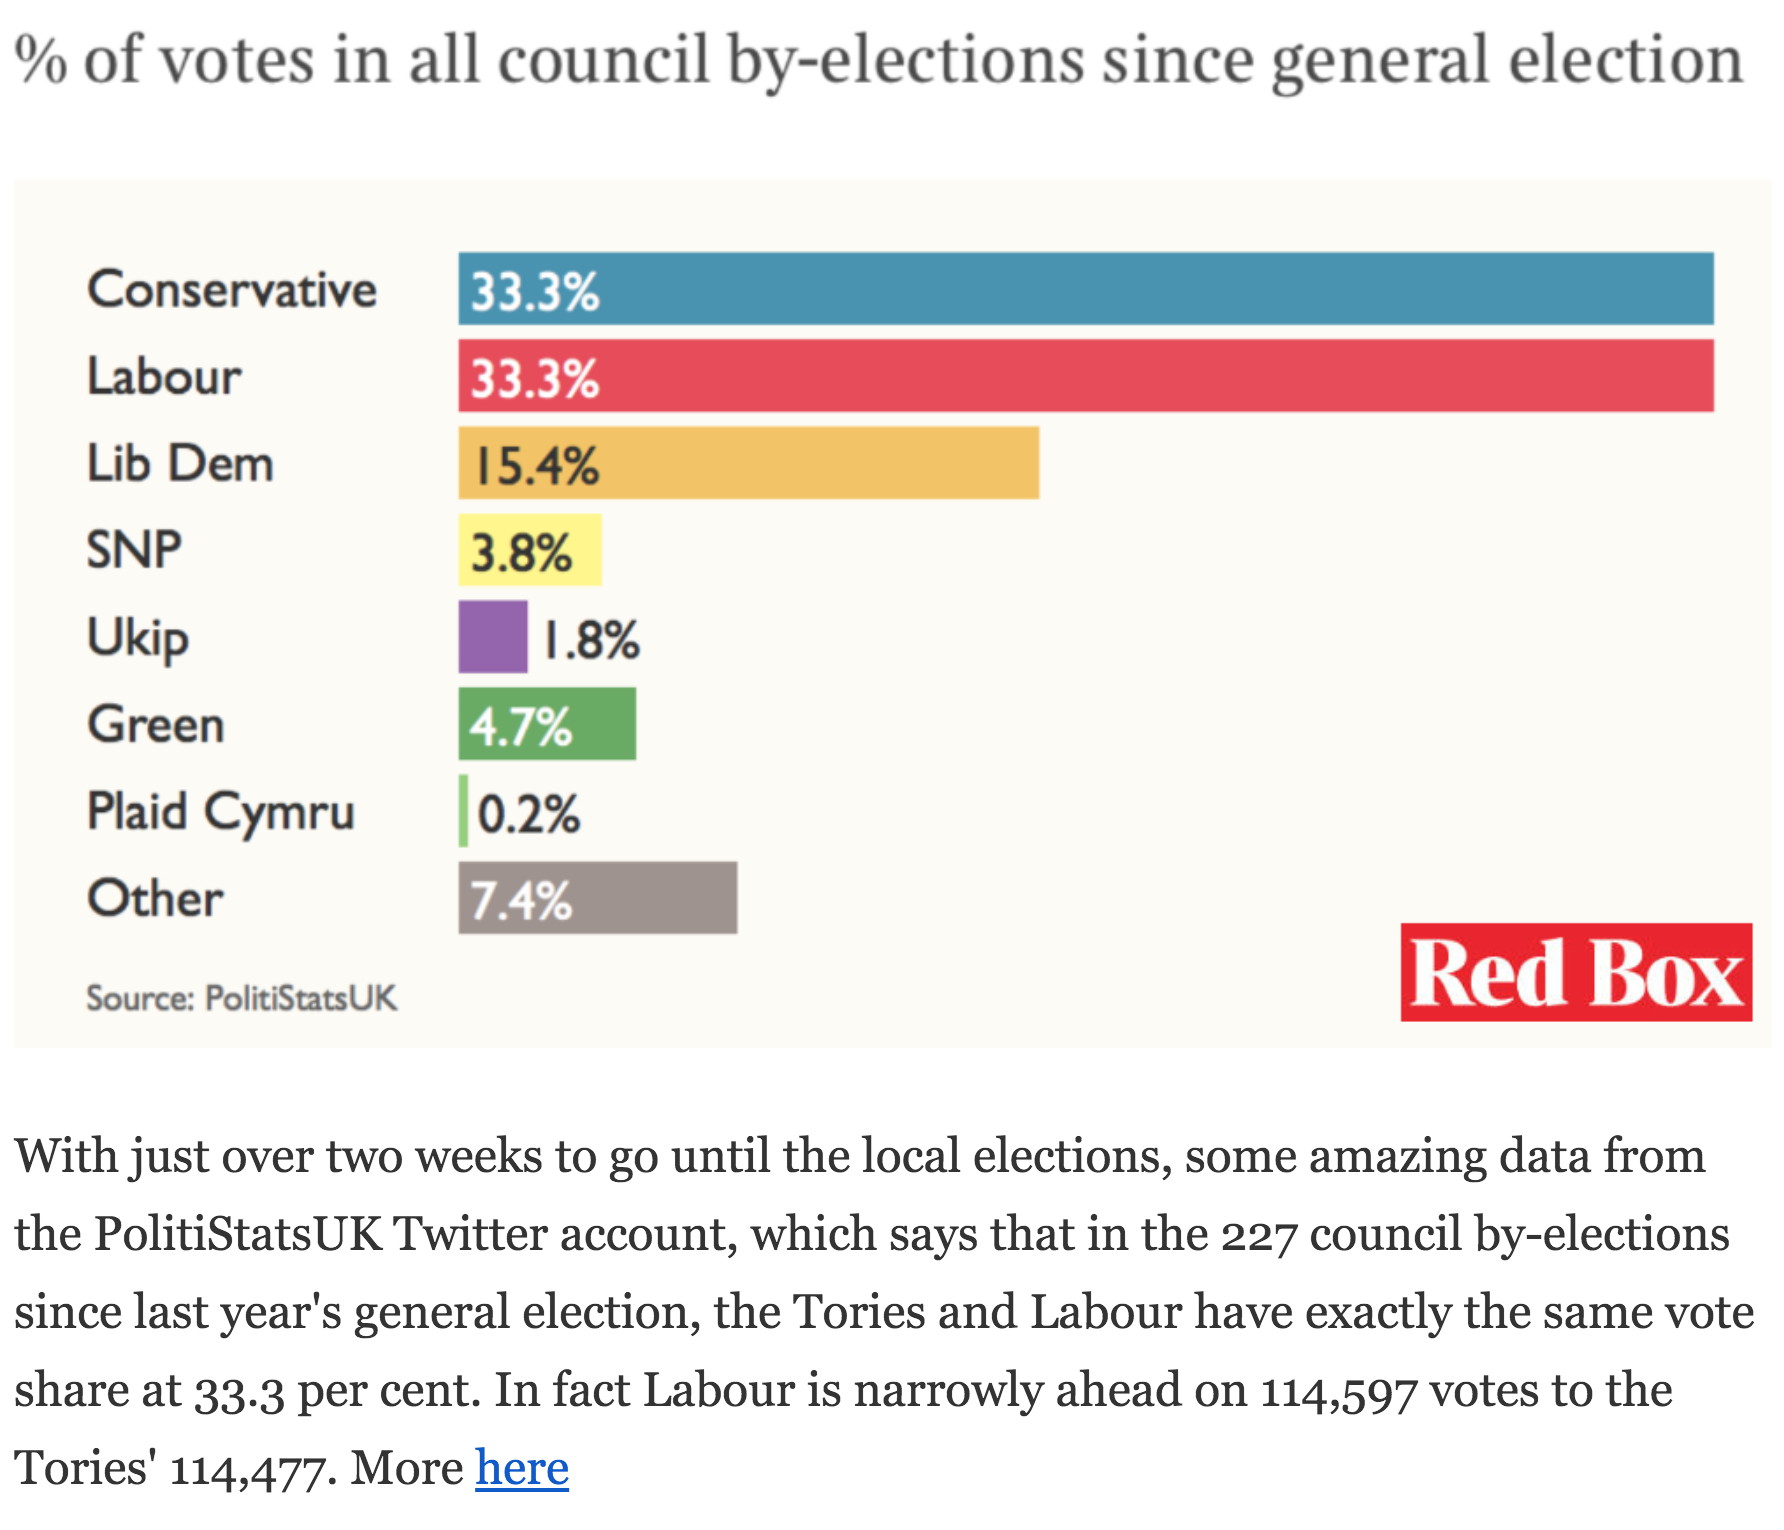Click the Red Box logo
This screenshot has height=1530, width=1784.
1575,972
